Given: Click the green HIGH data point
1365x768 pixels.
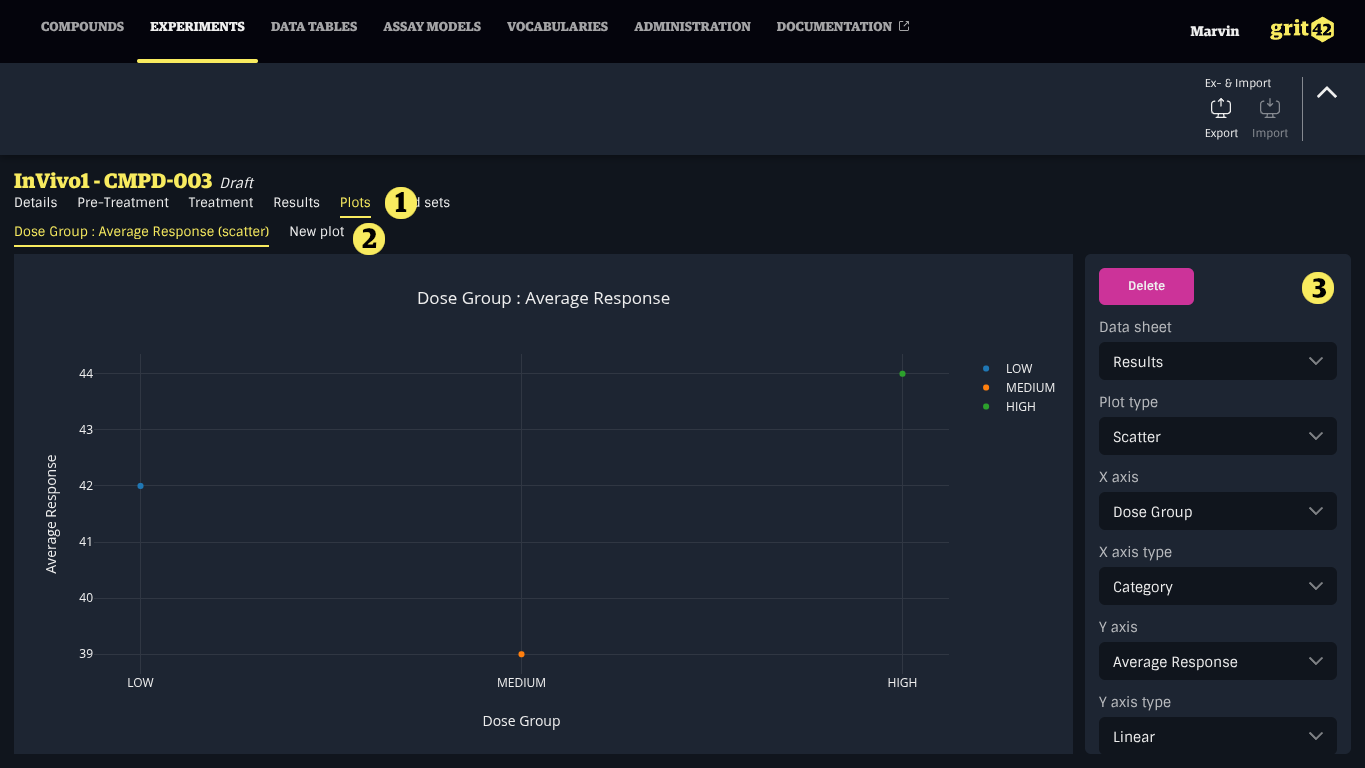Looking at the screenshot, I should [902, 374].
